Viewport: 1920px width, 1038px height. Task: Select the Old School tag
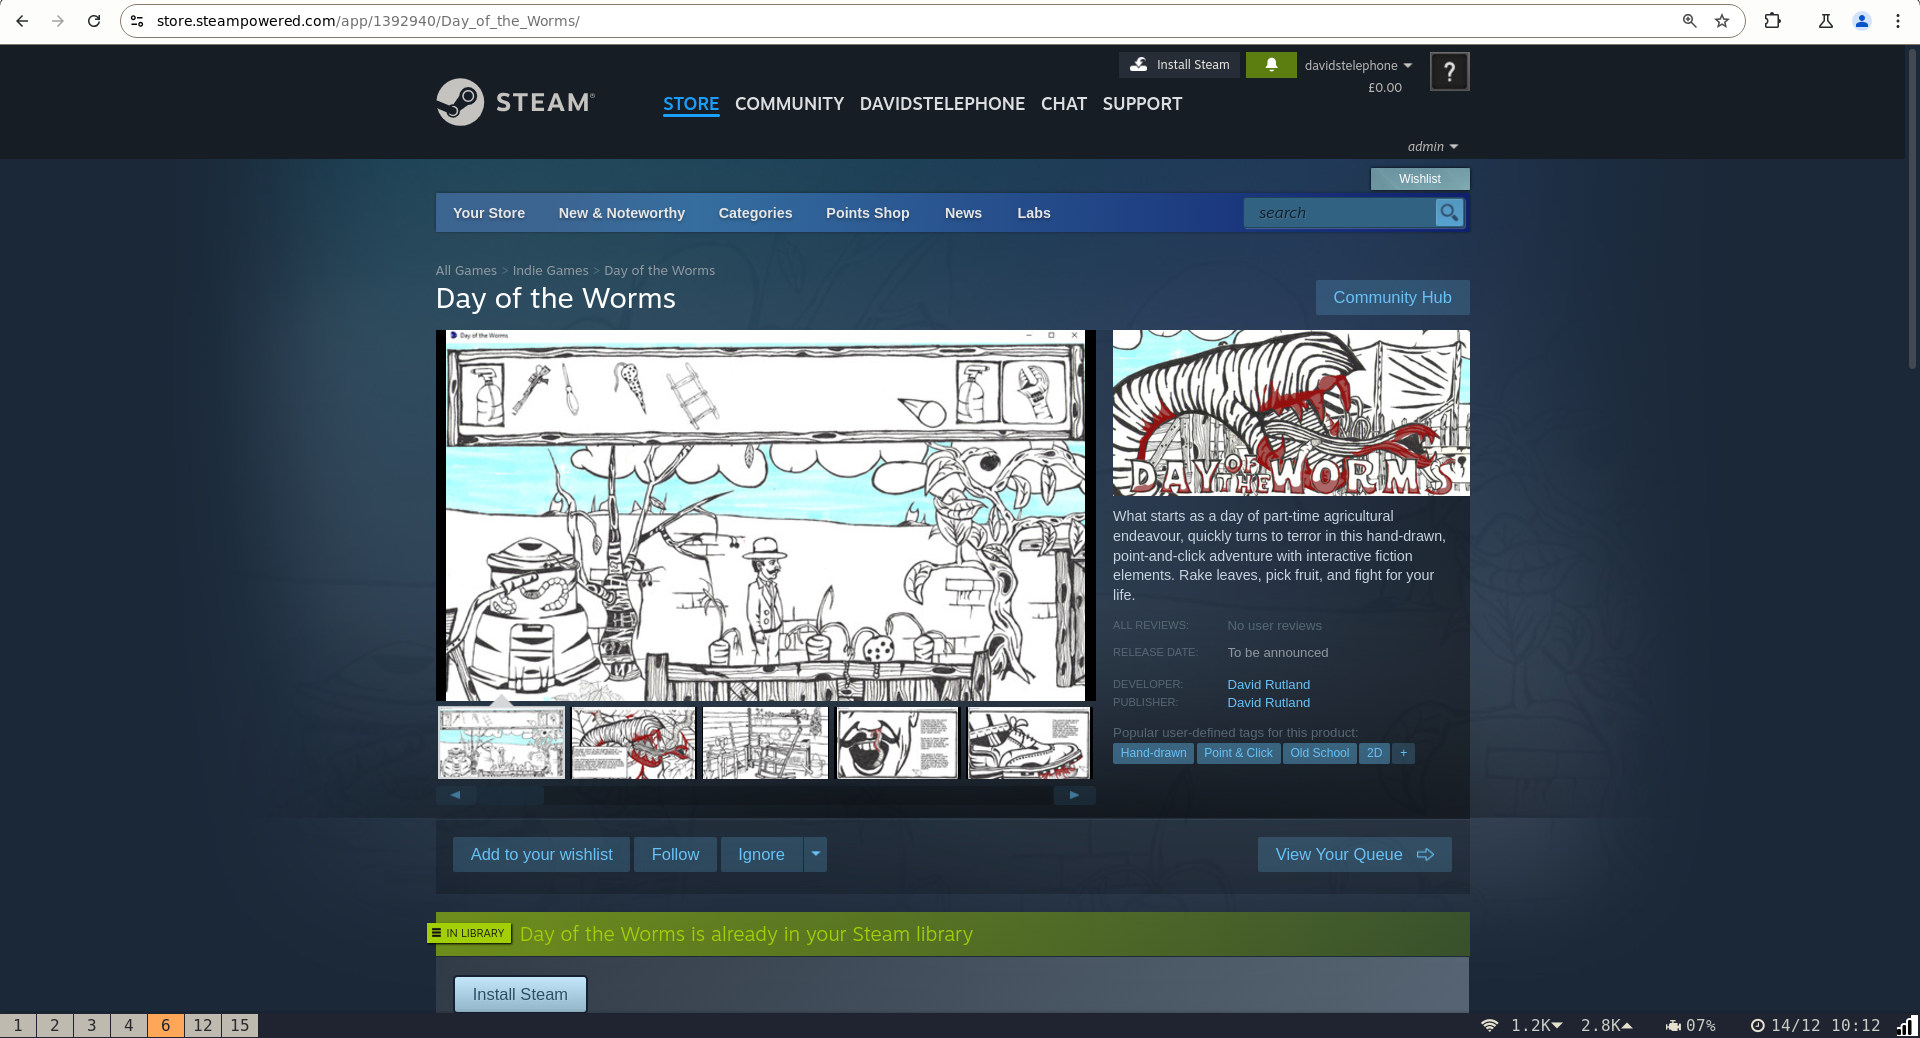click(x=1319, y=753)
